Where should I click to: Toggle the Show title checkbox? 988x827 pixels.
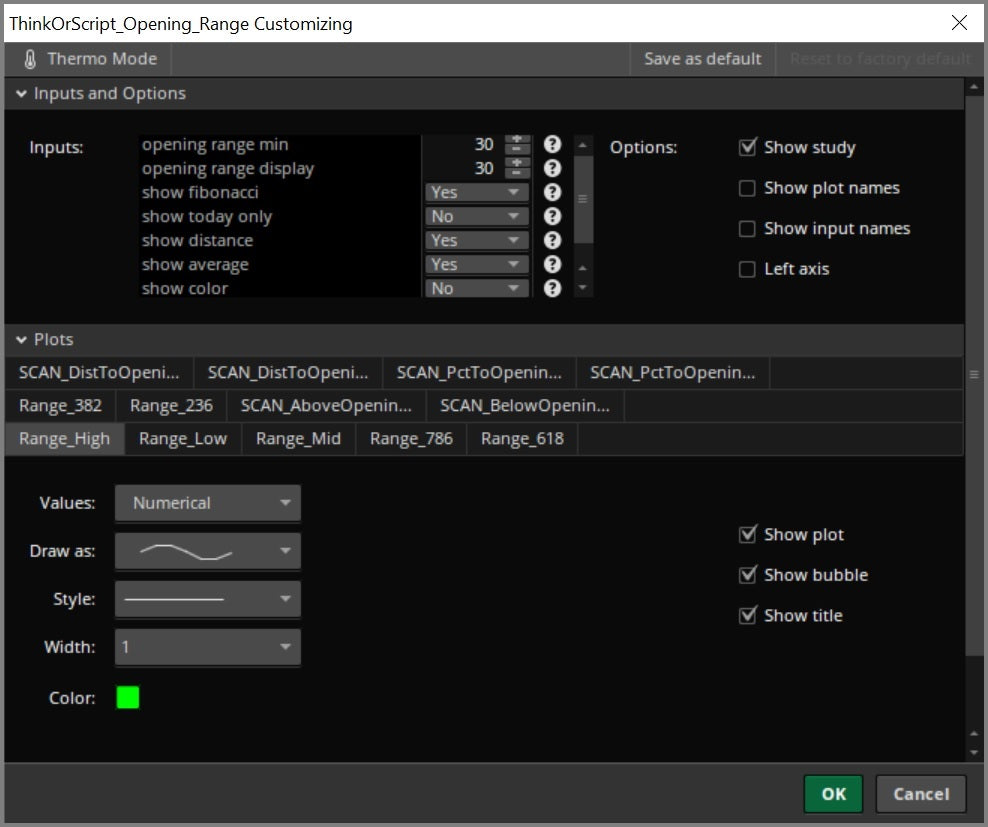[747, 615]
